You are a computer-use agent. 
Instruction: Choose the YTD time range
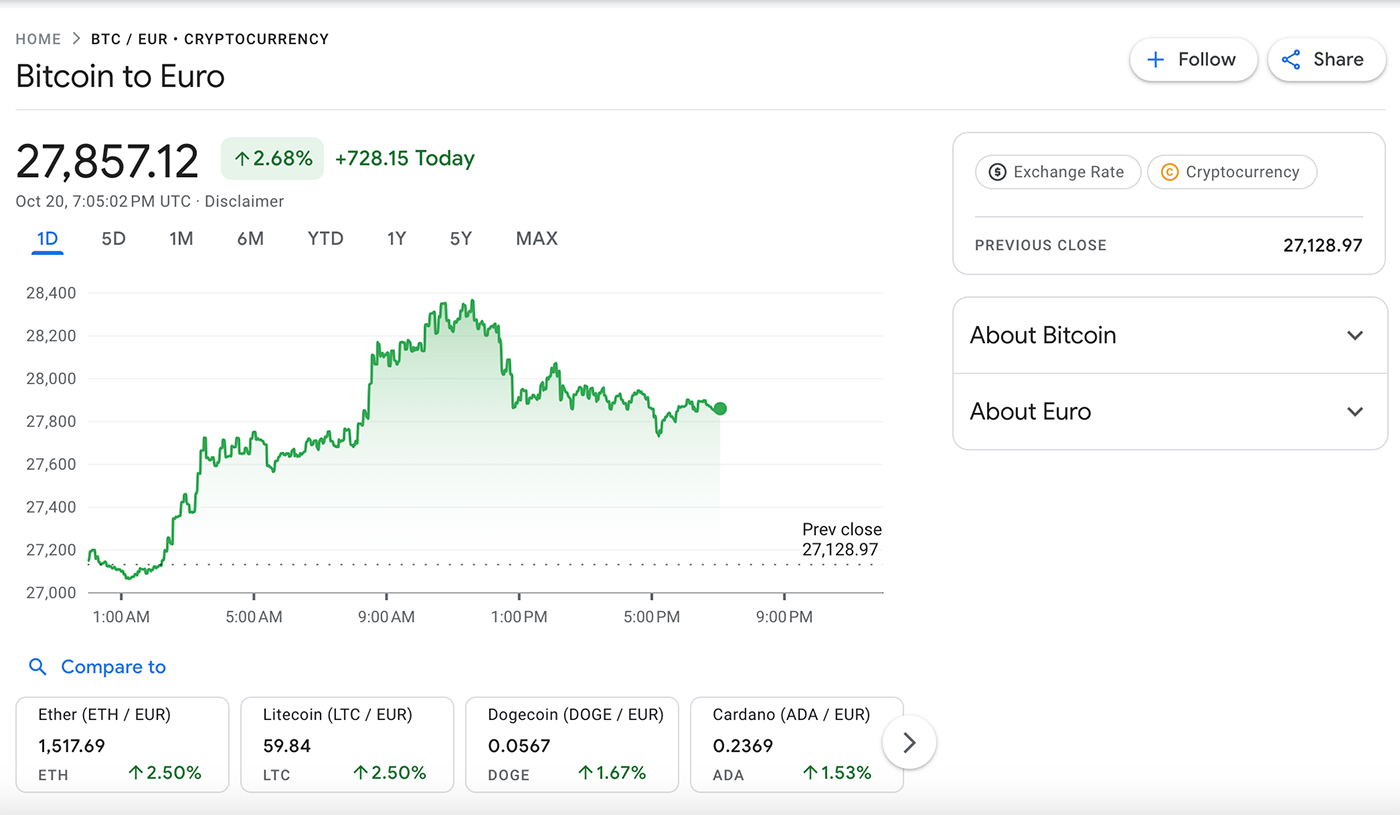tap(325, 239)
